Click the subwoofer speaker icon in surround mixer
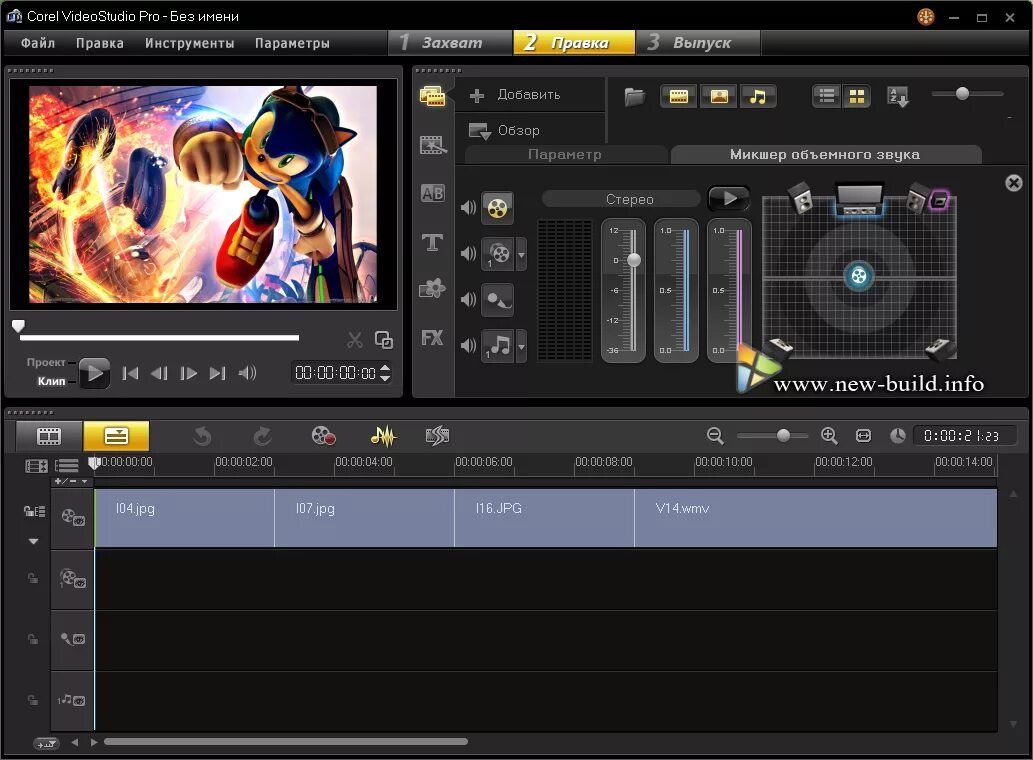Screen dimensions: 1033x760 coord(939,200)
